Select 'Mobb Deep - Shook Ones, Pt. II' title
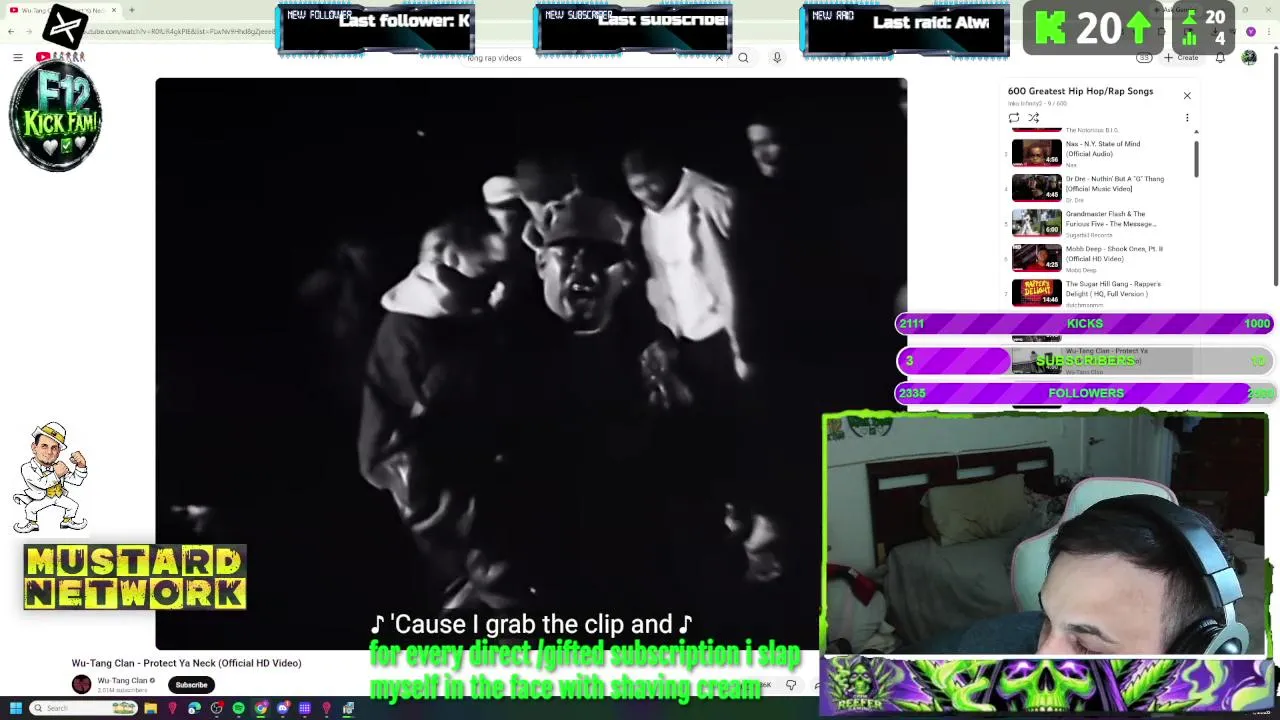 [1114, 254]
